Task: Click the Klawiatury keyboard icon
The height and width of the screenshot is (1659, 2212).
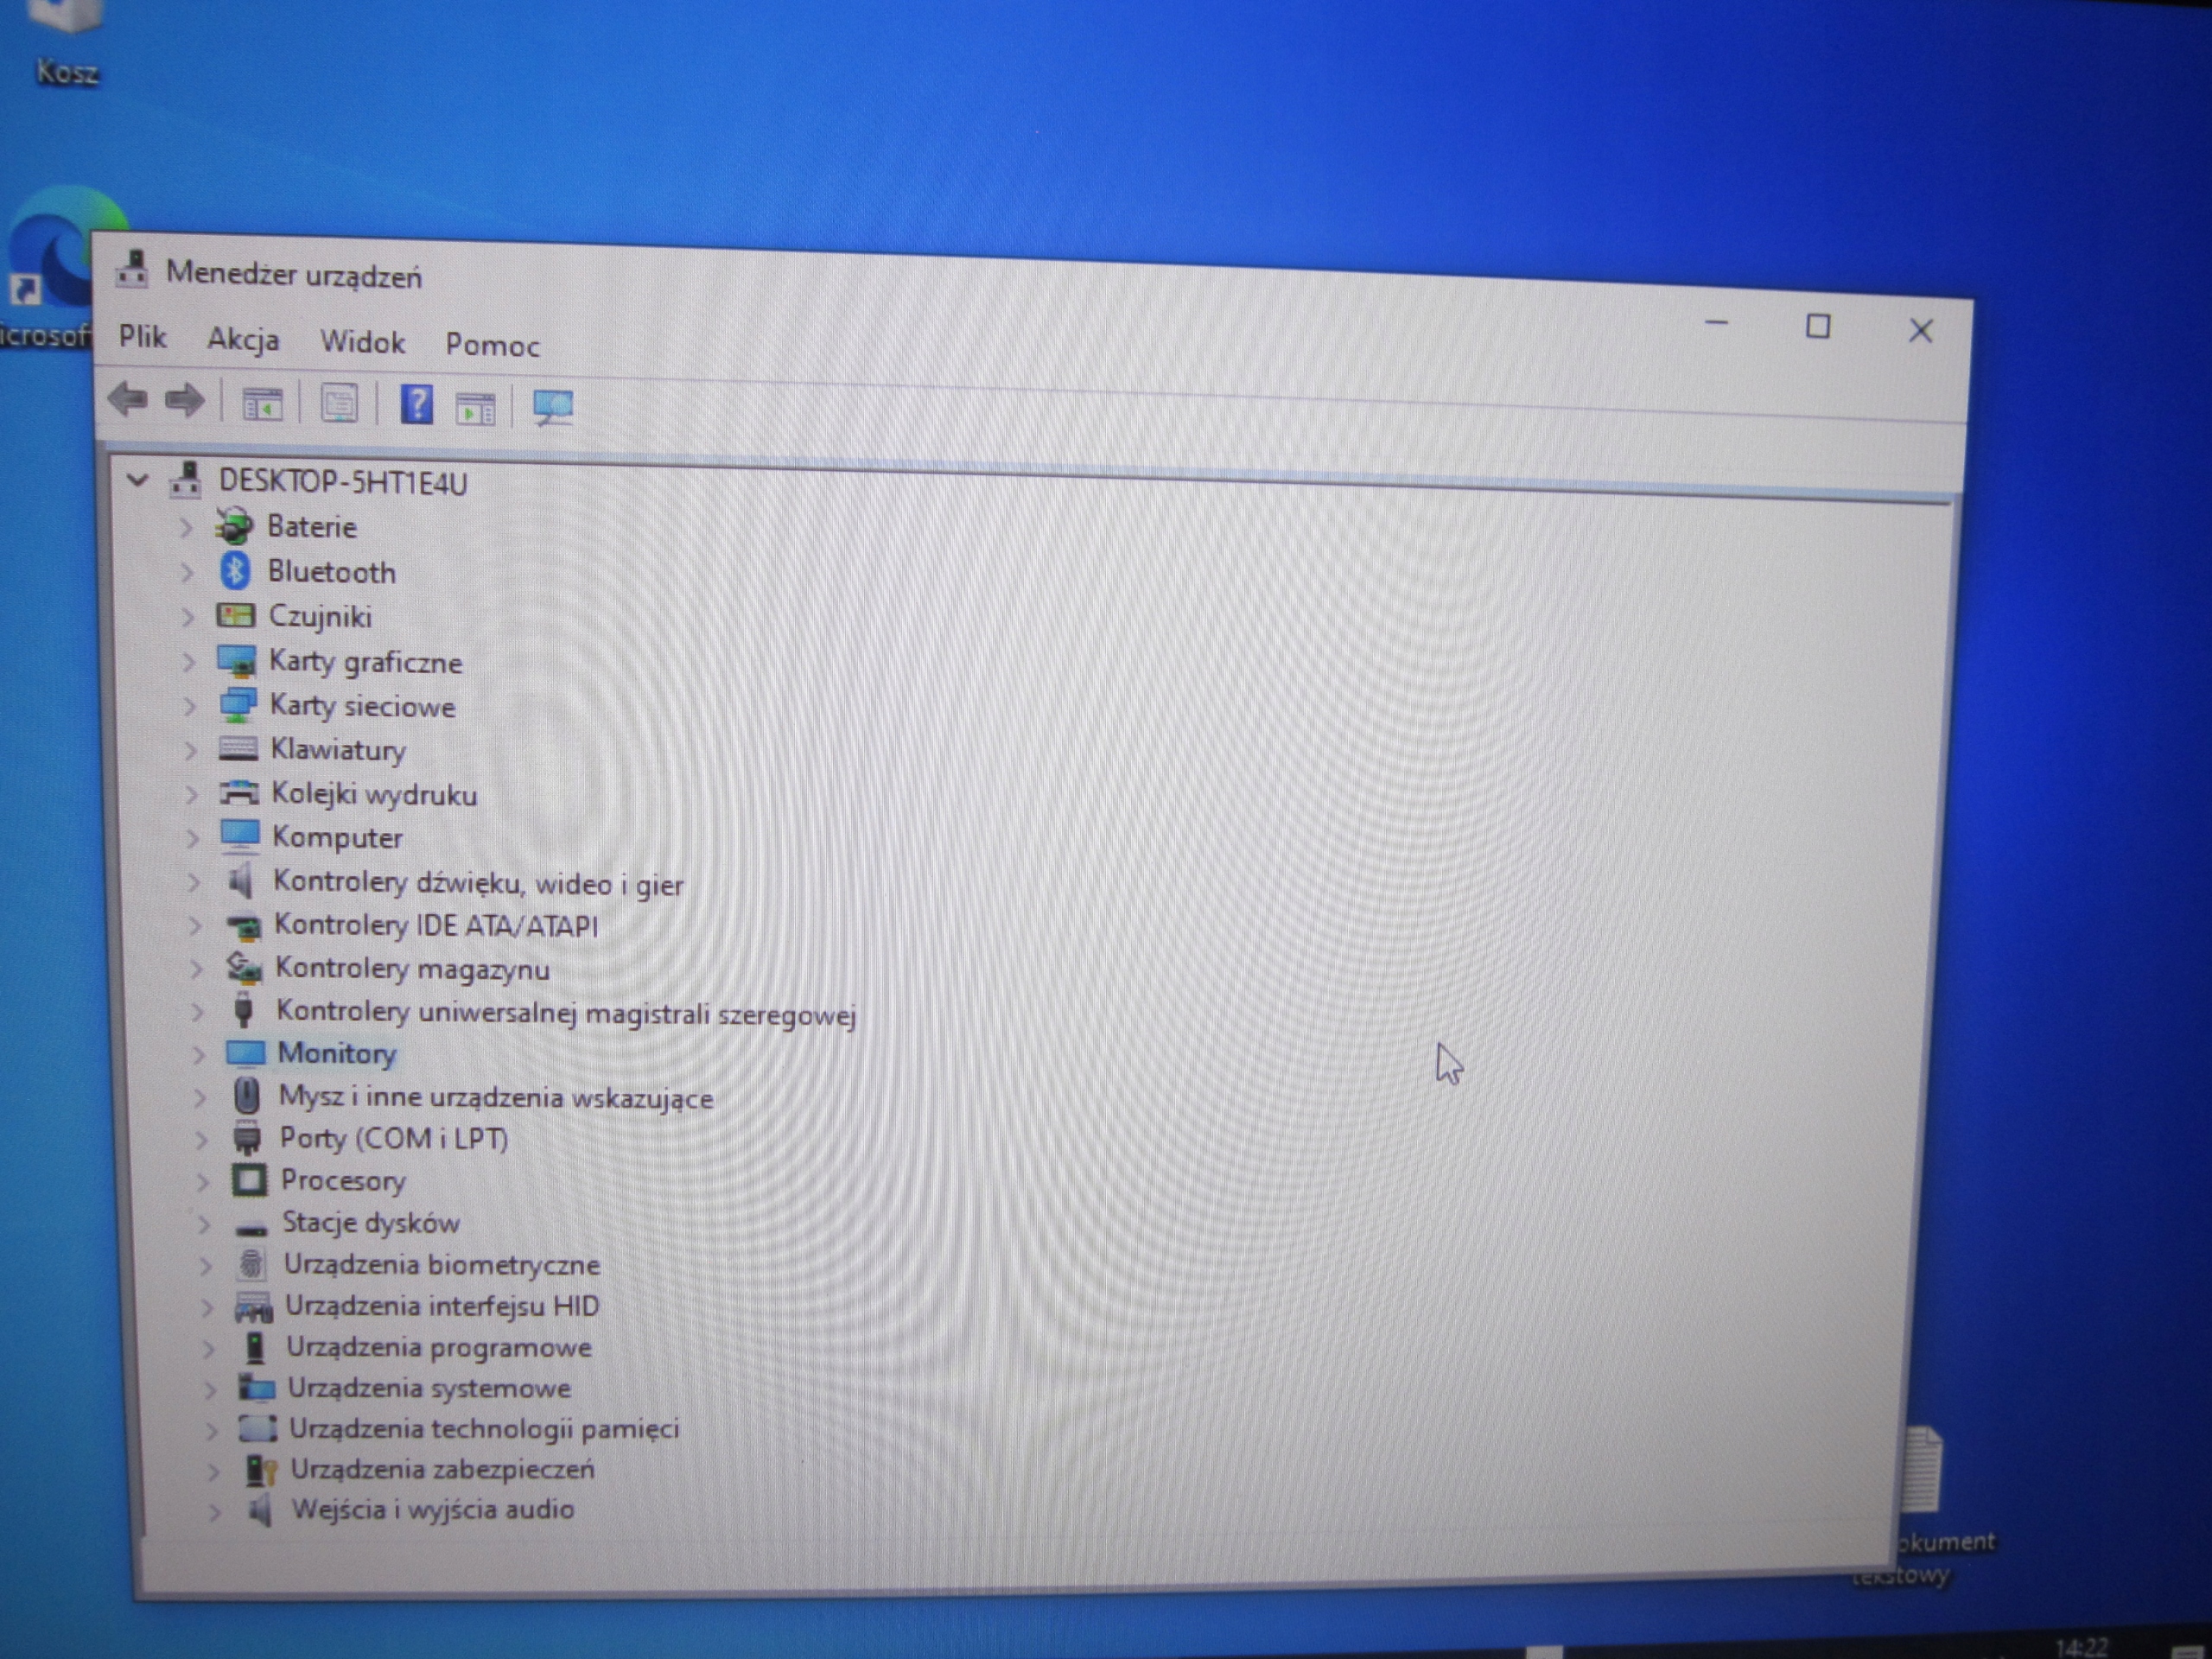Action: pyautogui.click(x=239, y=749)
